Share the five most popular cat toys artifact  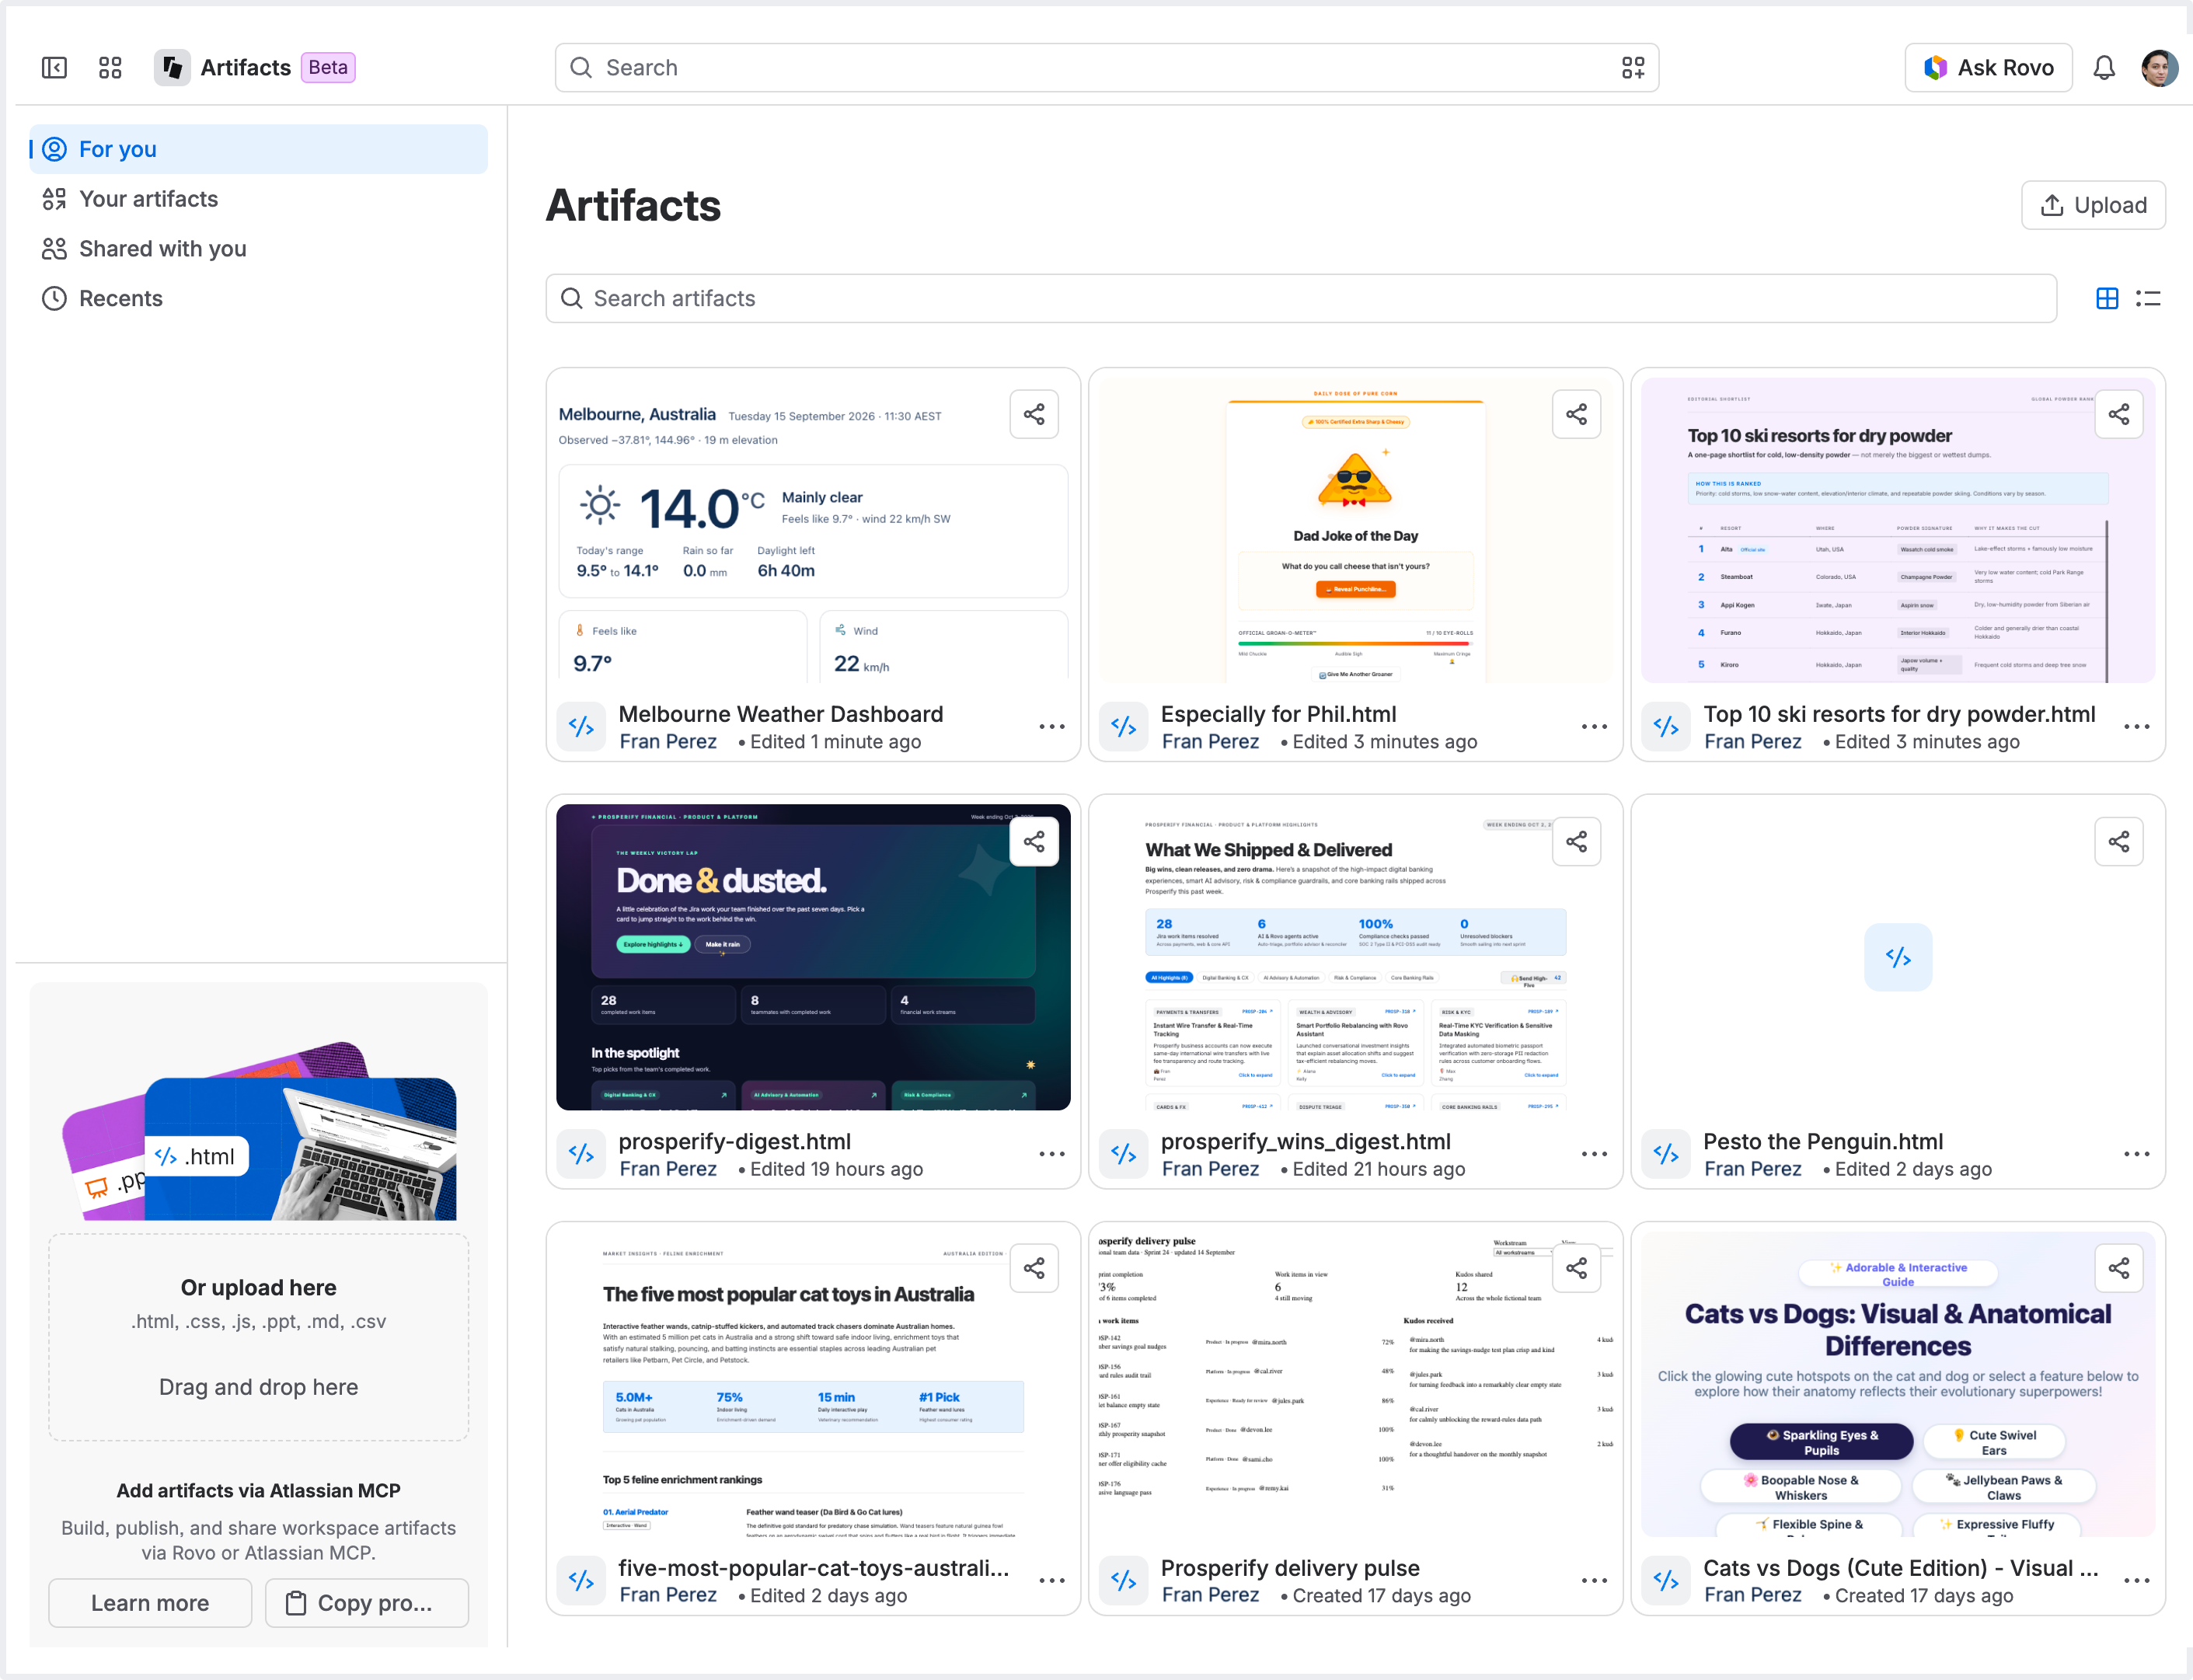(x=1034, y=1268)
